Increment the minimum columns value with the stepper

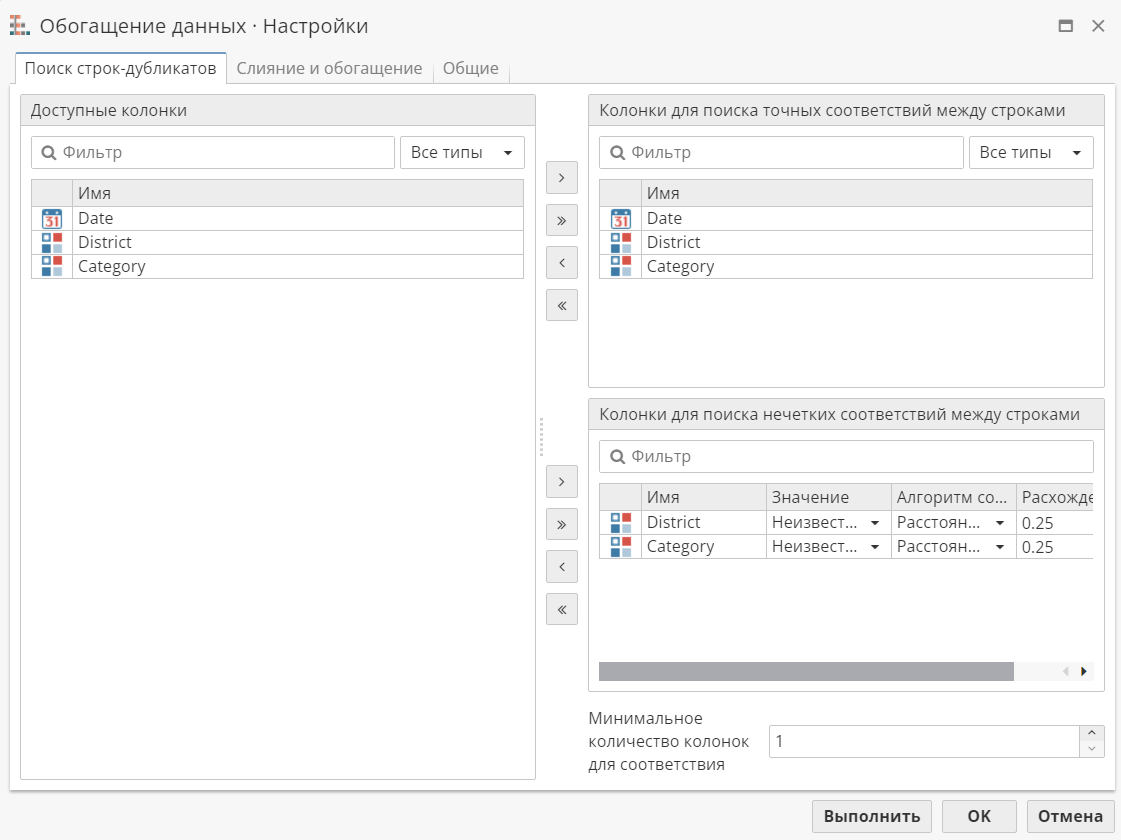[x=1092, y=735]
